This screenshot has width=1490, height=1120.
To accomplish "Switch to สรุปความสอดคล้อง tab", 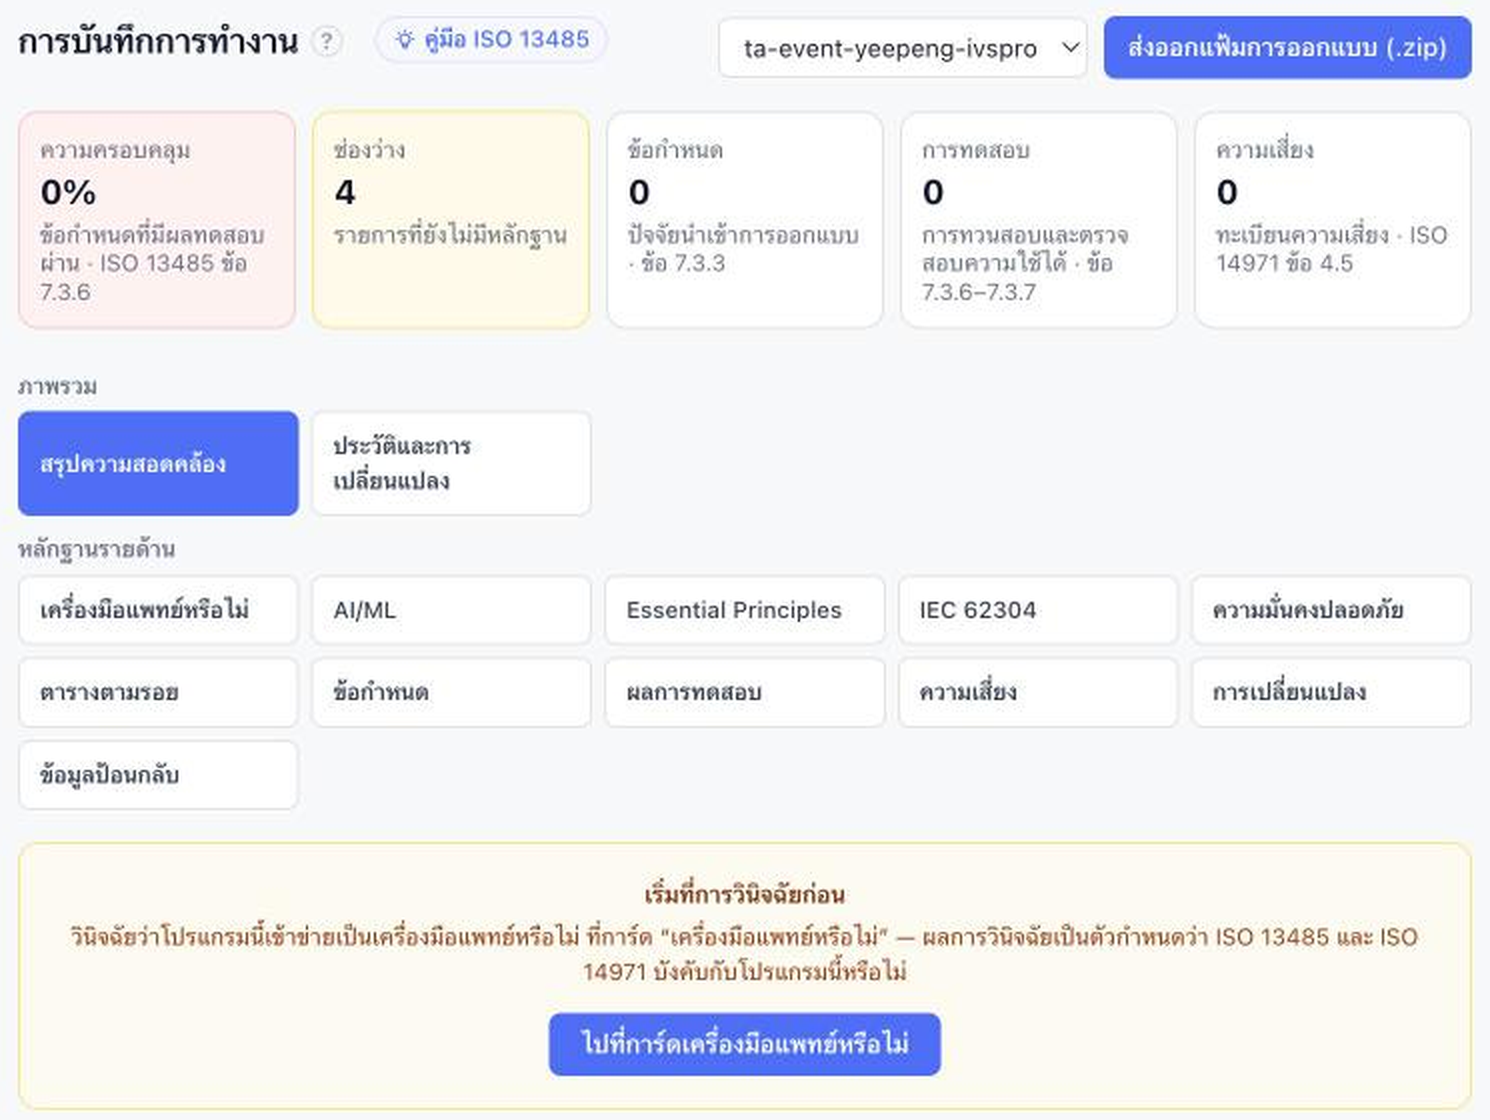I will [158, 464].
